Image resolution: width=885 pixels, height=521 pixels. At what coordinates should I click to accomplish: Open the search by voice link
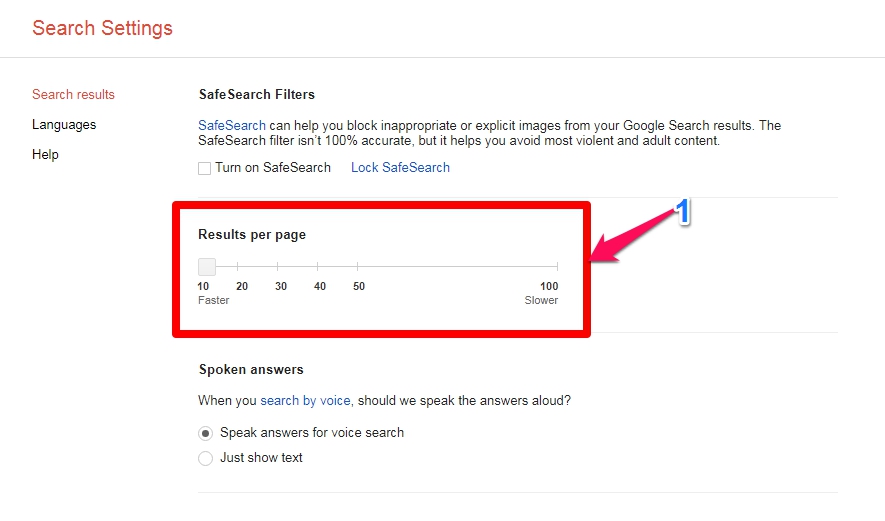click(x=305, y=401)
